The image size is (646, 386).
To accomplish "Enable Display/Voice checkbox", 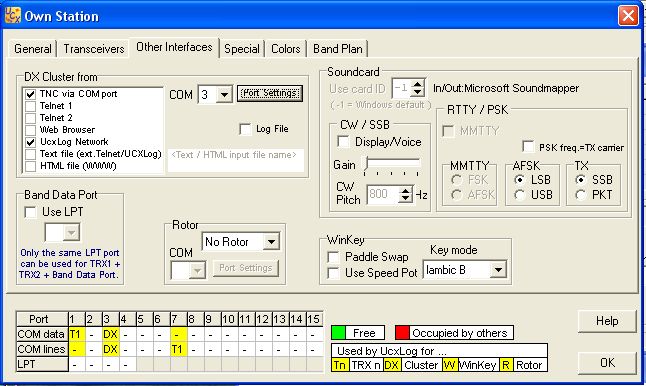I will point(343,142).
